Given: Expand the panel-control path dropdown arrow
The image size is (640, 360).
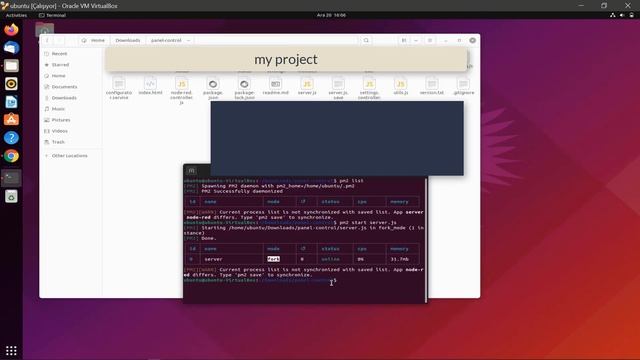Looking at the screenshot, I should [188, 40].
